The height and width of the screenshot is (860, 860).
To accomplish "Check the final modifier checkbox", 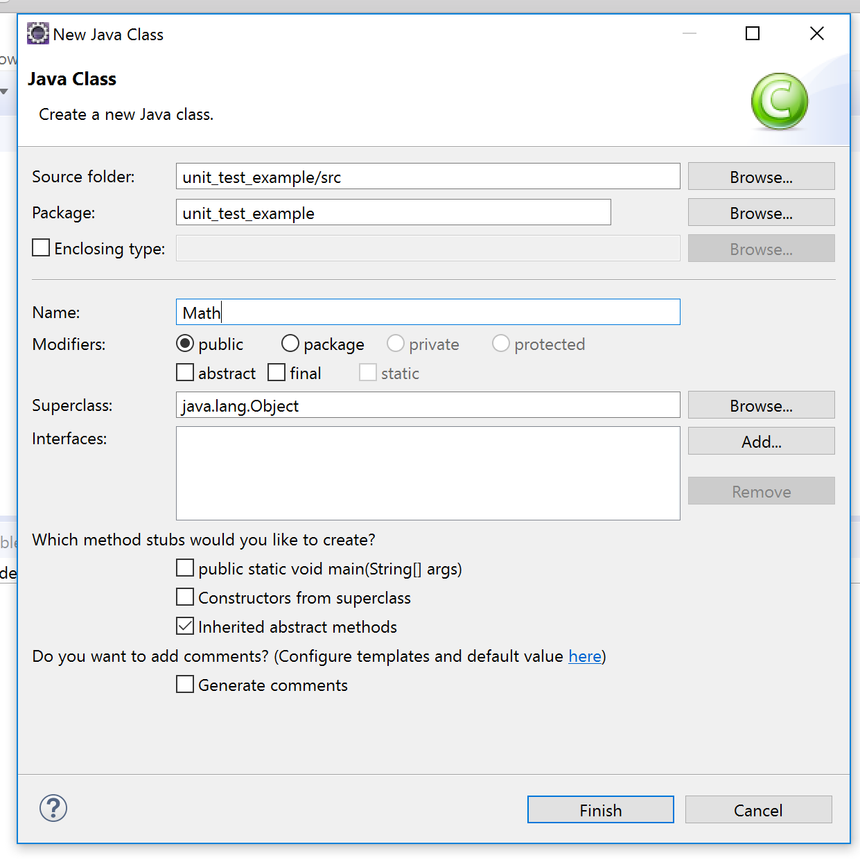I will (x=277, y=373).
